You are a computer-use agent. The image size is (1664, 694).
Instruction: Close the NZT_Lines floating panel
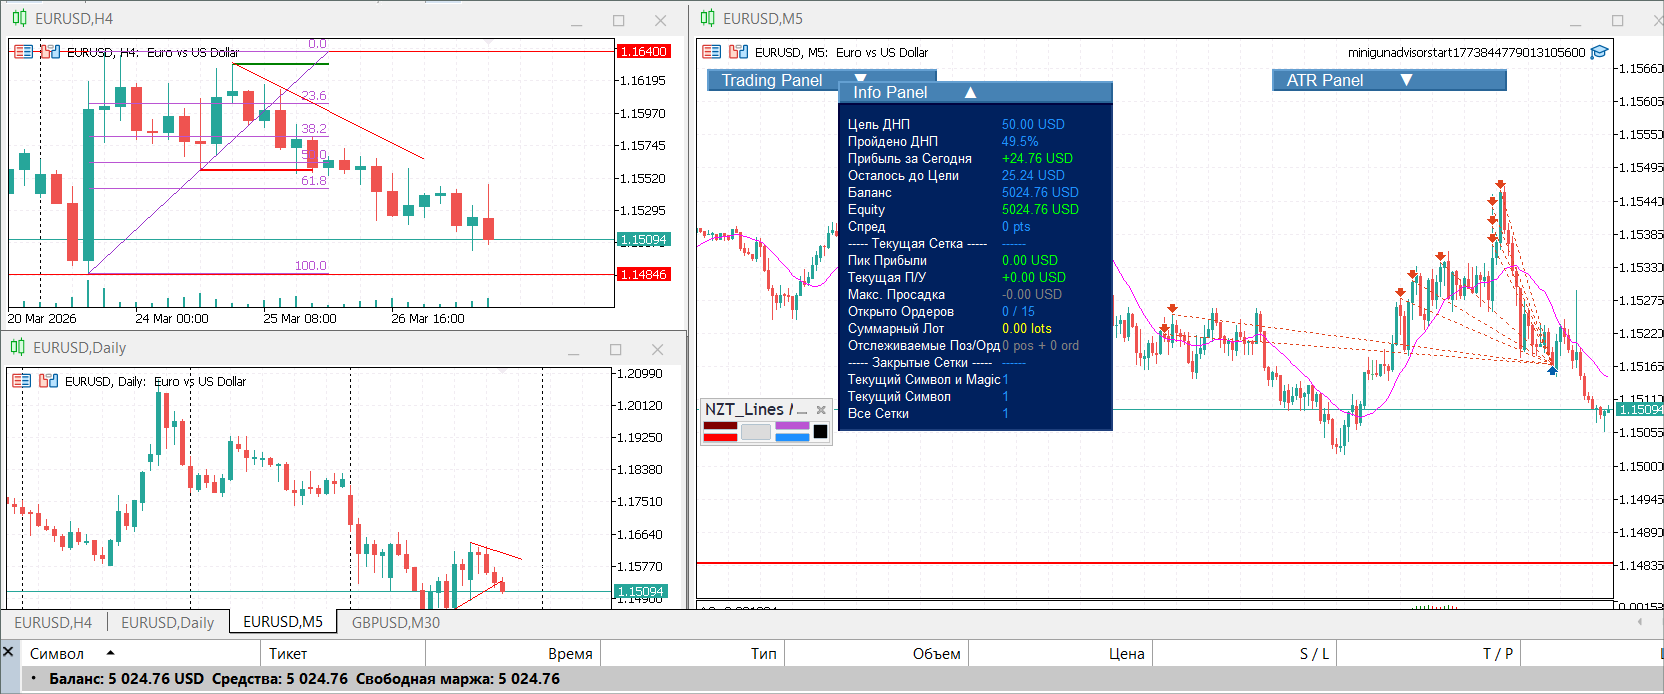[x=821, y=410]
